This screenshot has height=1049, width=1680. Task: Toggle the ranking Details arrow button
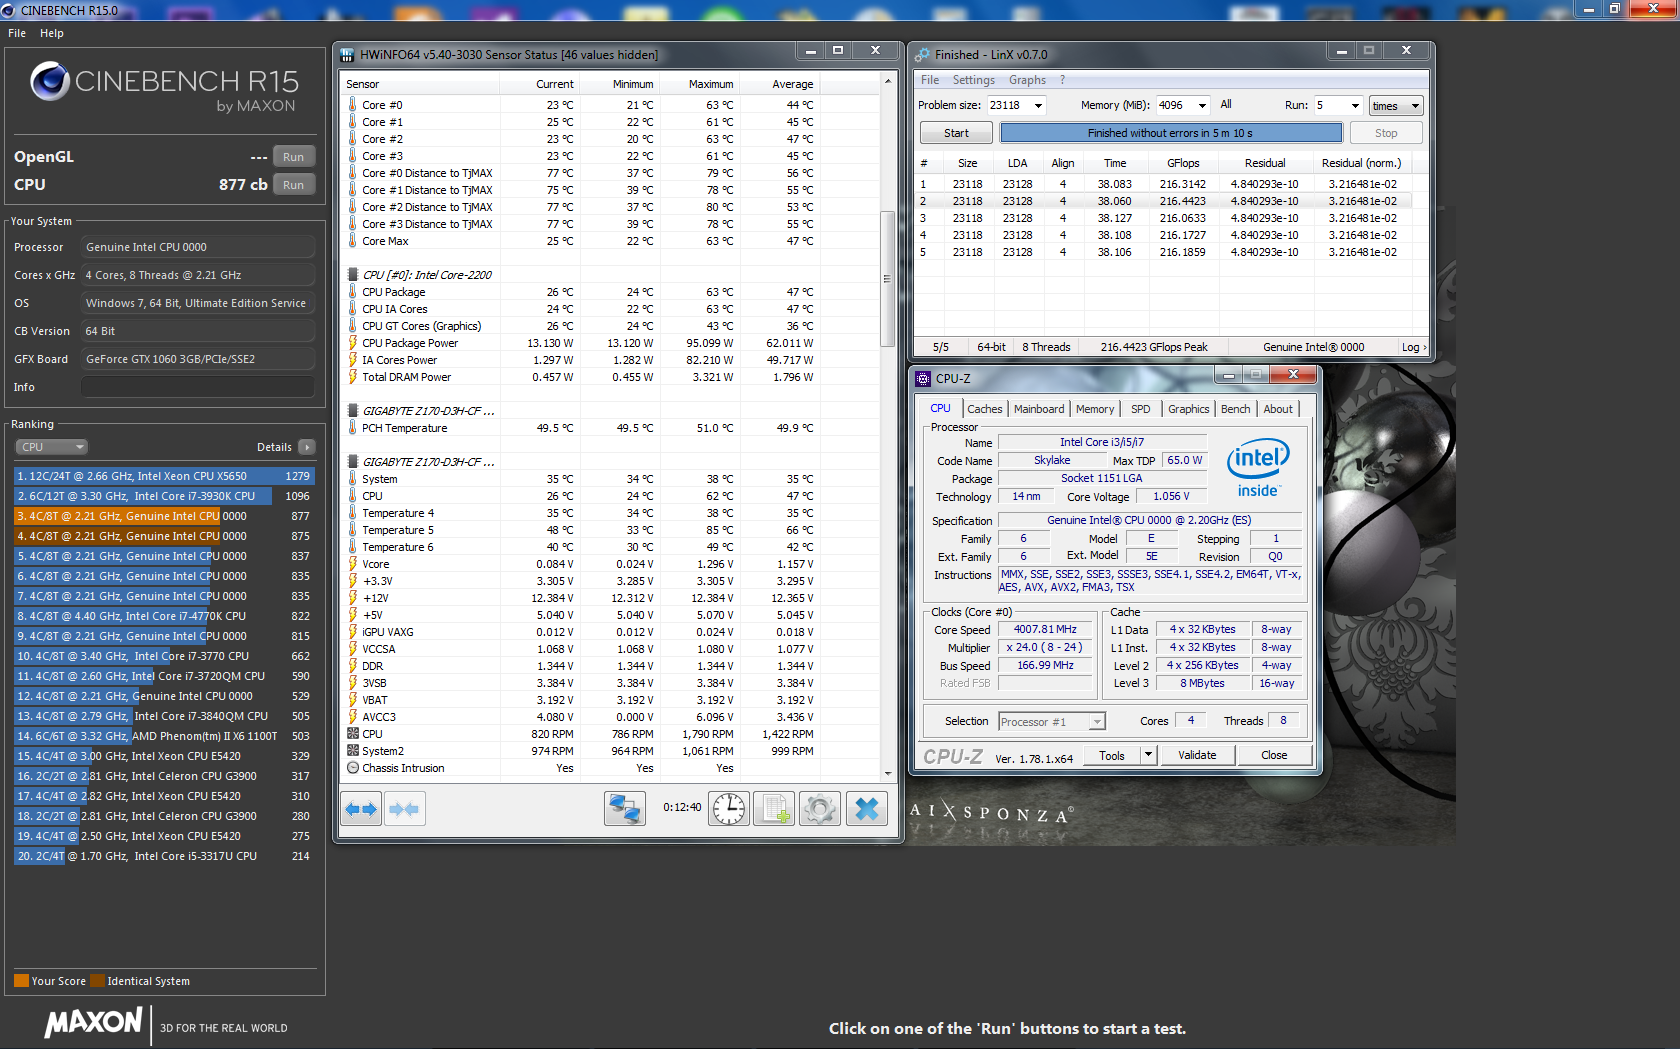[x=307, y=447]
